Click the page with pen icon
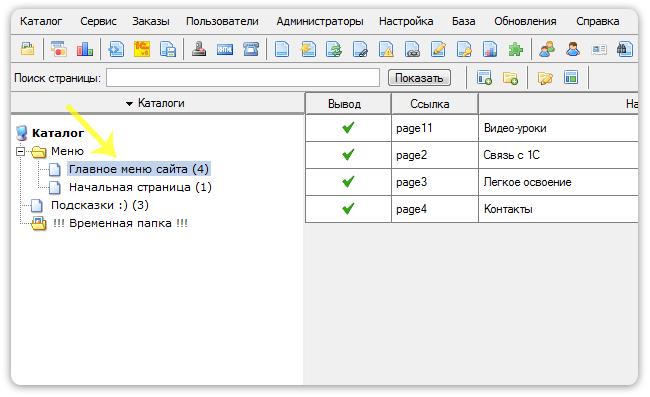The image size is (650, 397). click(x=360, y=49)
